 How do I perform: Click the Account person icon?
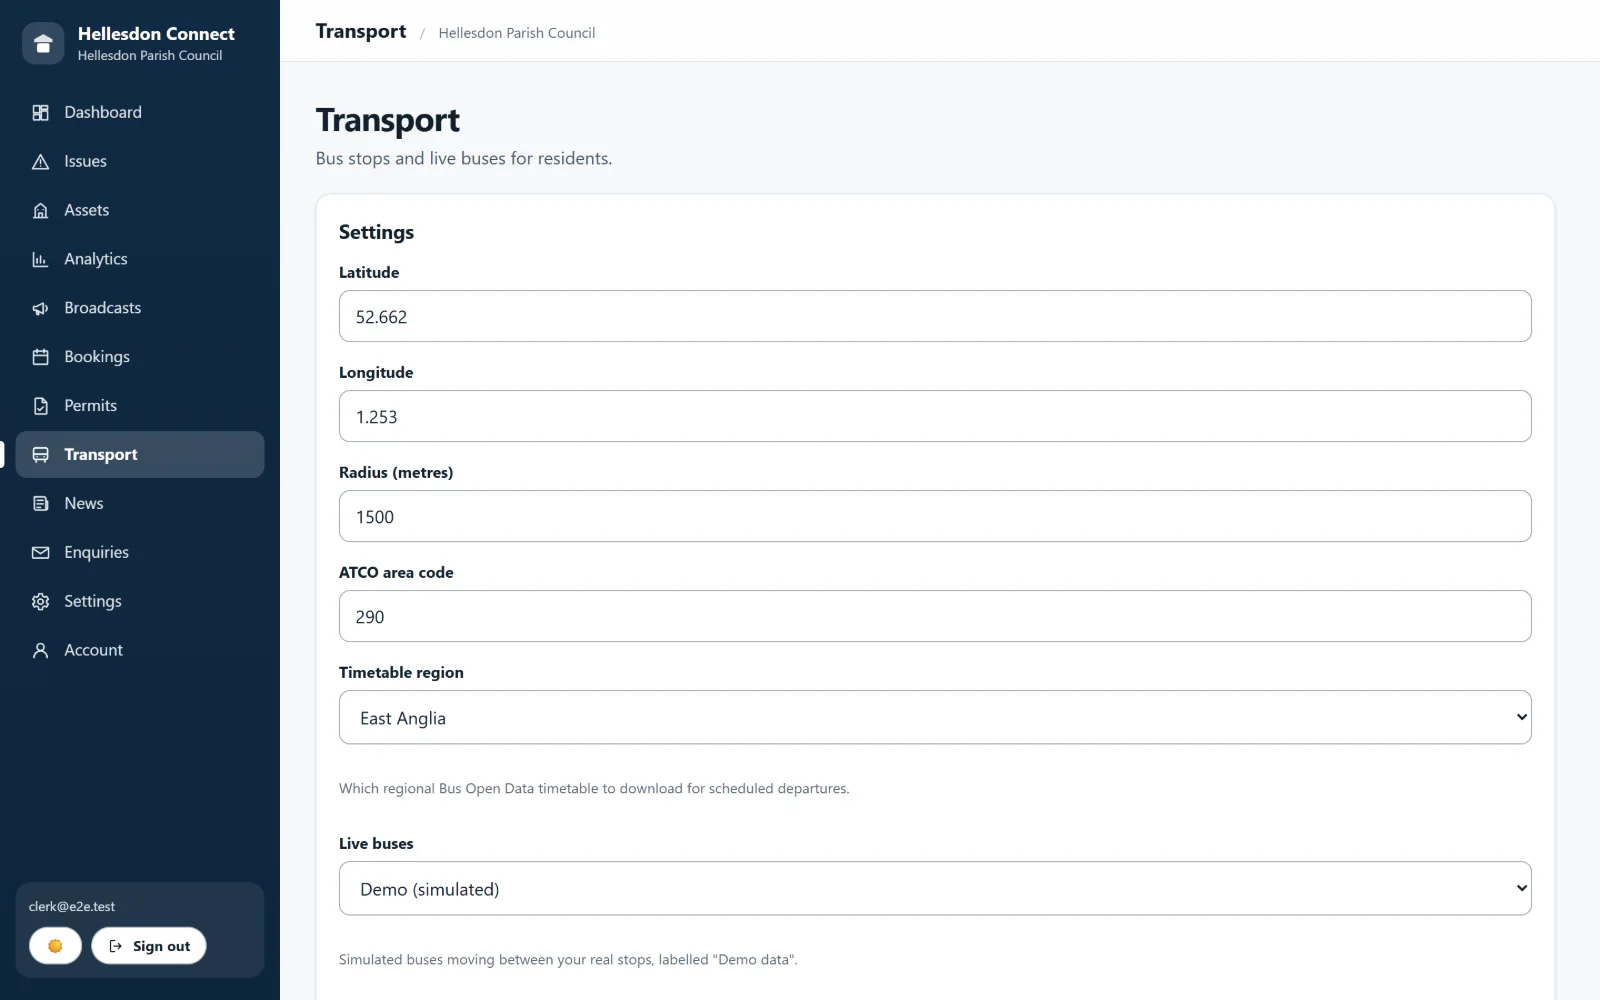coord(41,651)
